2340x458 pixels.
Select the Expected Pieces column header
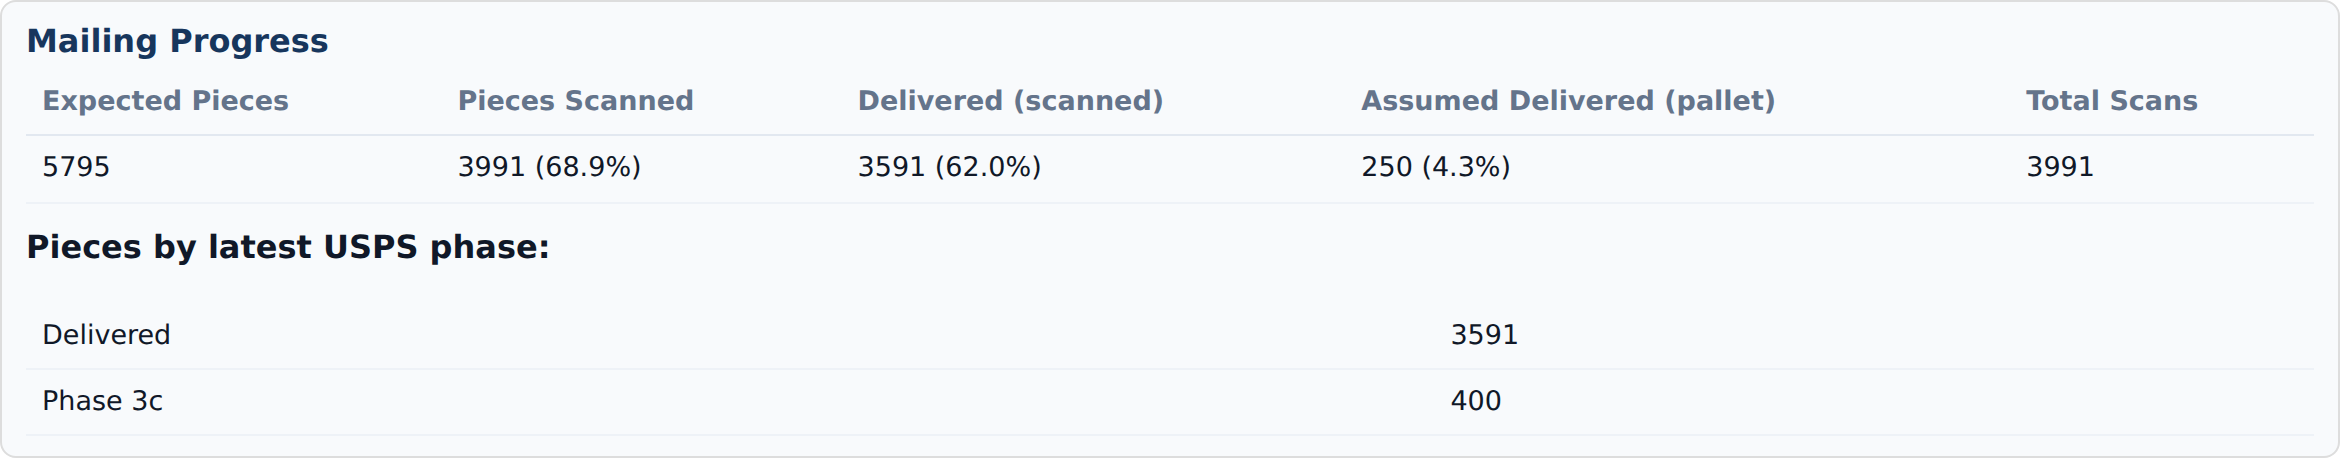165,101
